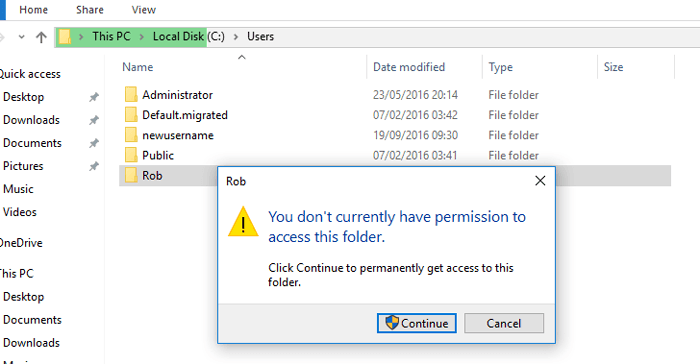Expand chevron after Local Disk (C:) in path

(x=236, y=37)
